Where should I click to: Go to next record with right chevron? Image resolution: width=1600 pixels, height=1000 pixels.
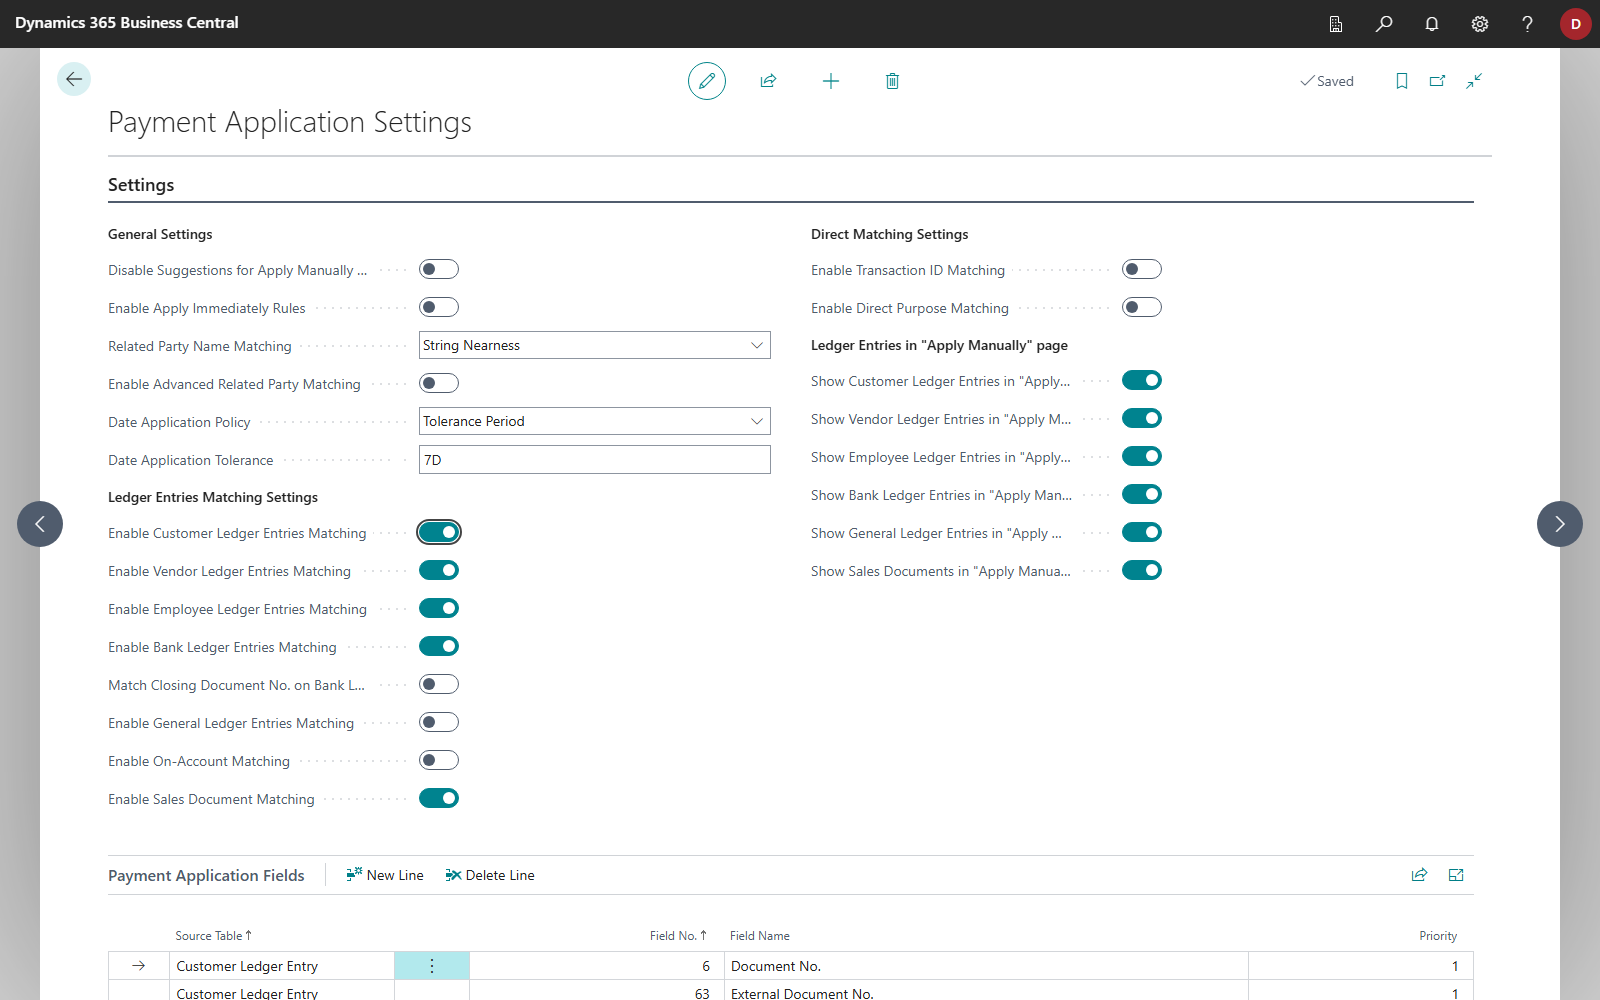(x=1560, y=524)
